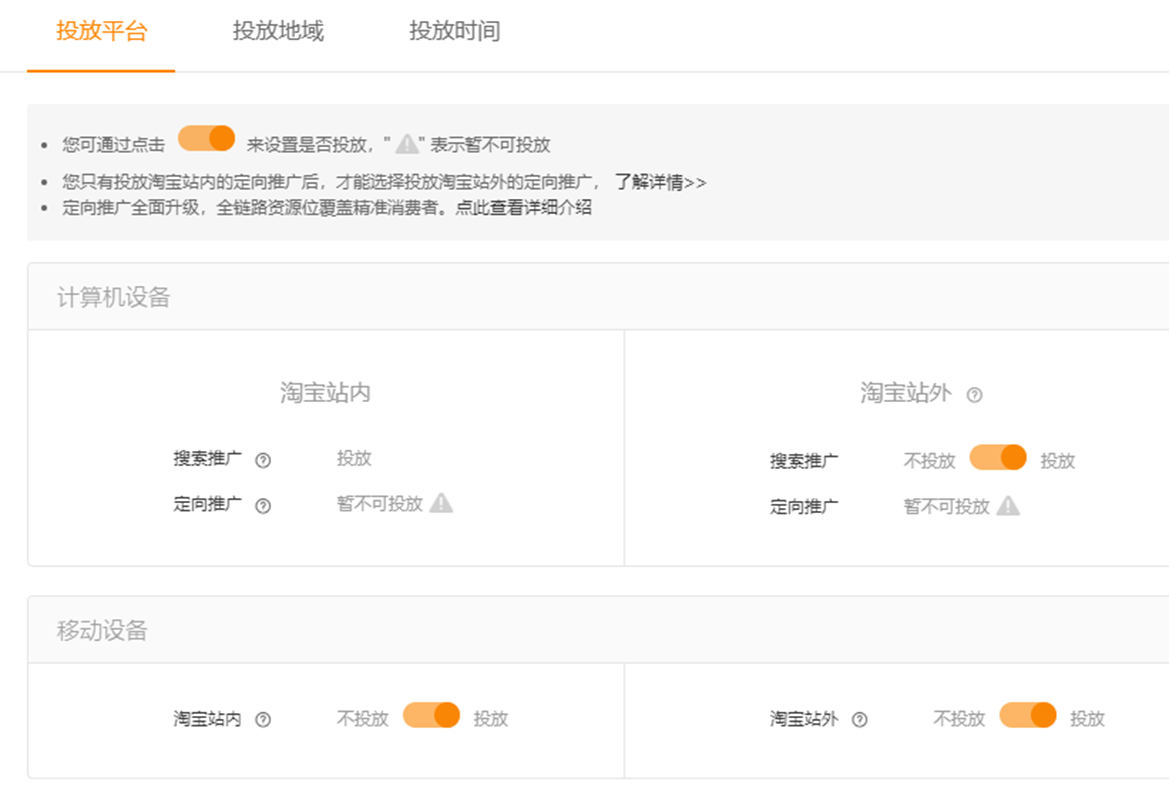Select the 投放平台 tab

(101, 32)
